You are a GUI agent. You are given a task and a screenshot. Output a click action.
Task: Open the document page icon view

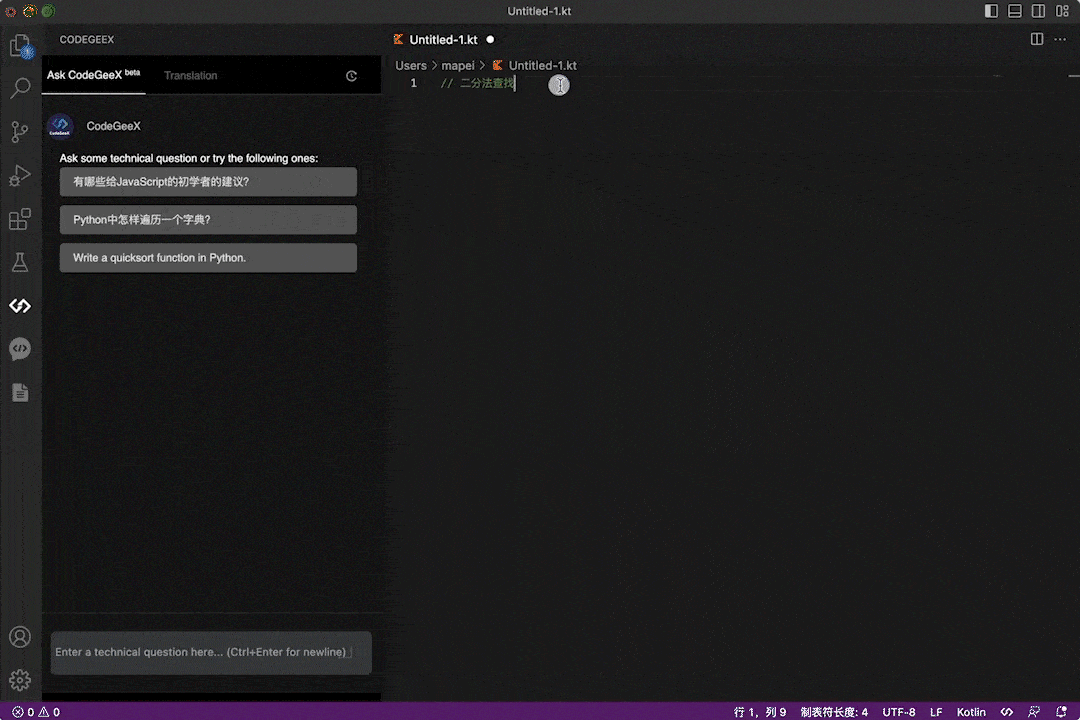[x=20, y=392]
